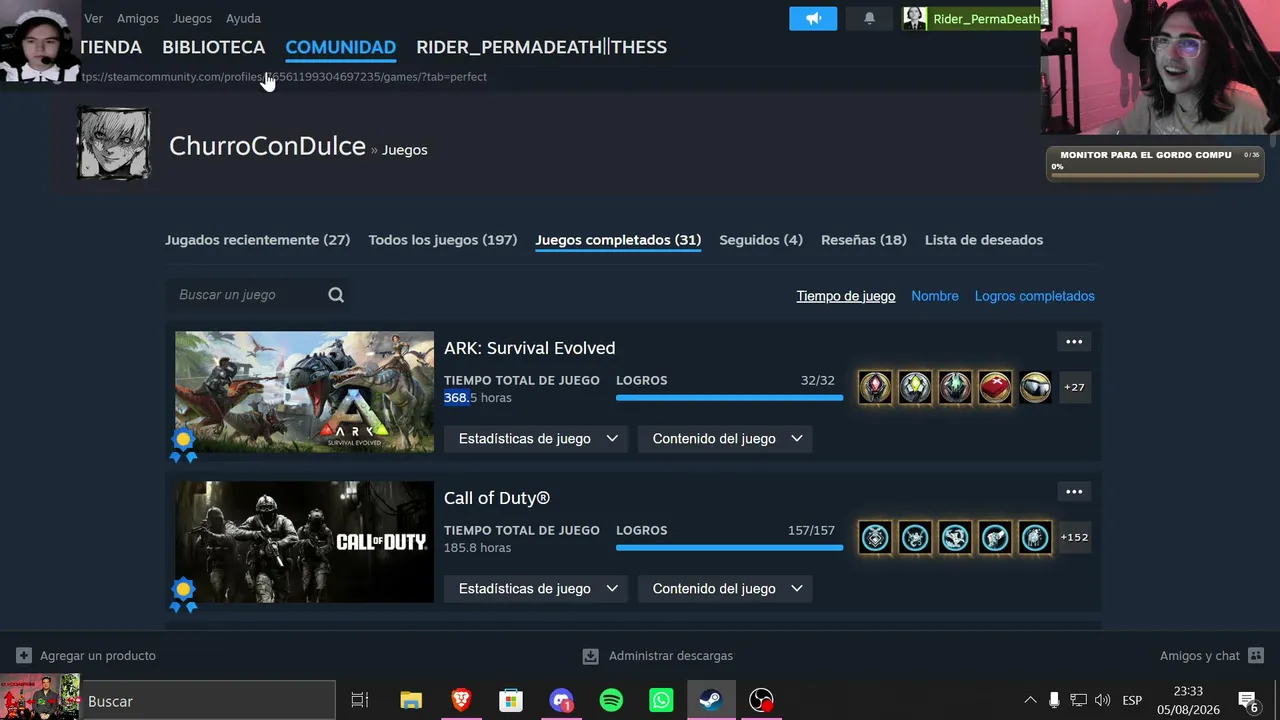The image size is (1280, 720).
Task: Click ARK's red medical kit achievement icon
Action: 995,387
